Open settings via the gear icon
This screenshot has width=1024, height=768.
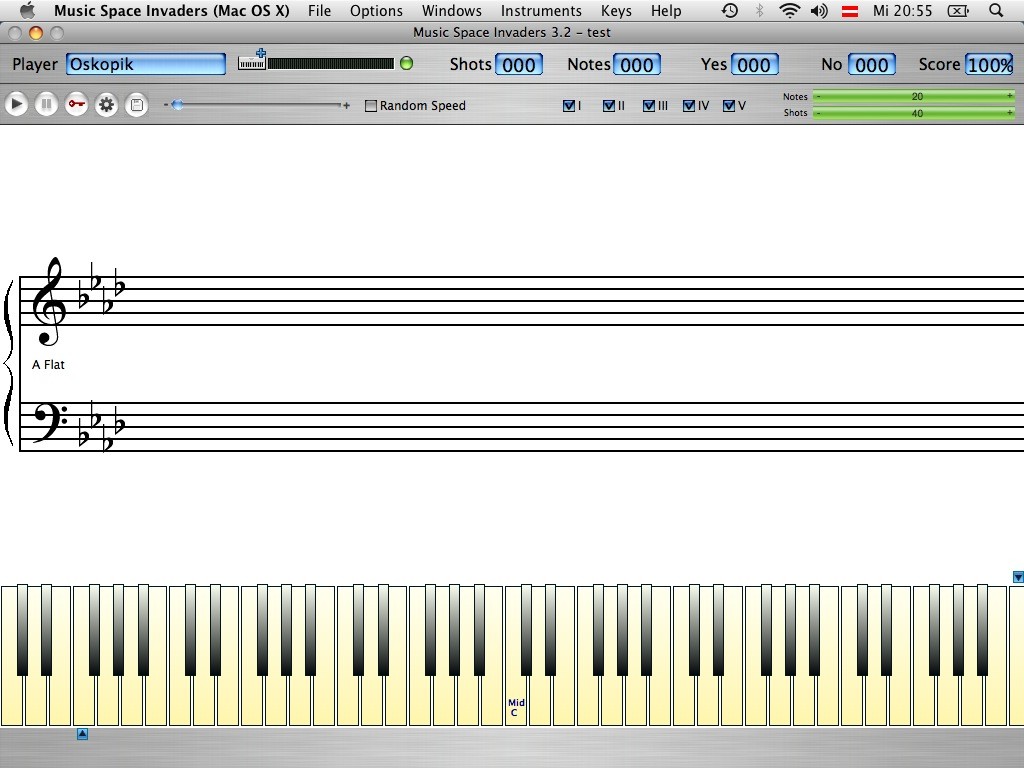(106, 104)
